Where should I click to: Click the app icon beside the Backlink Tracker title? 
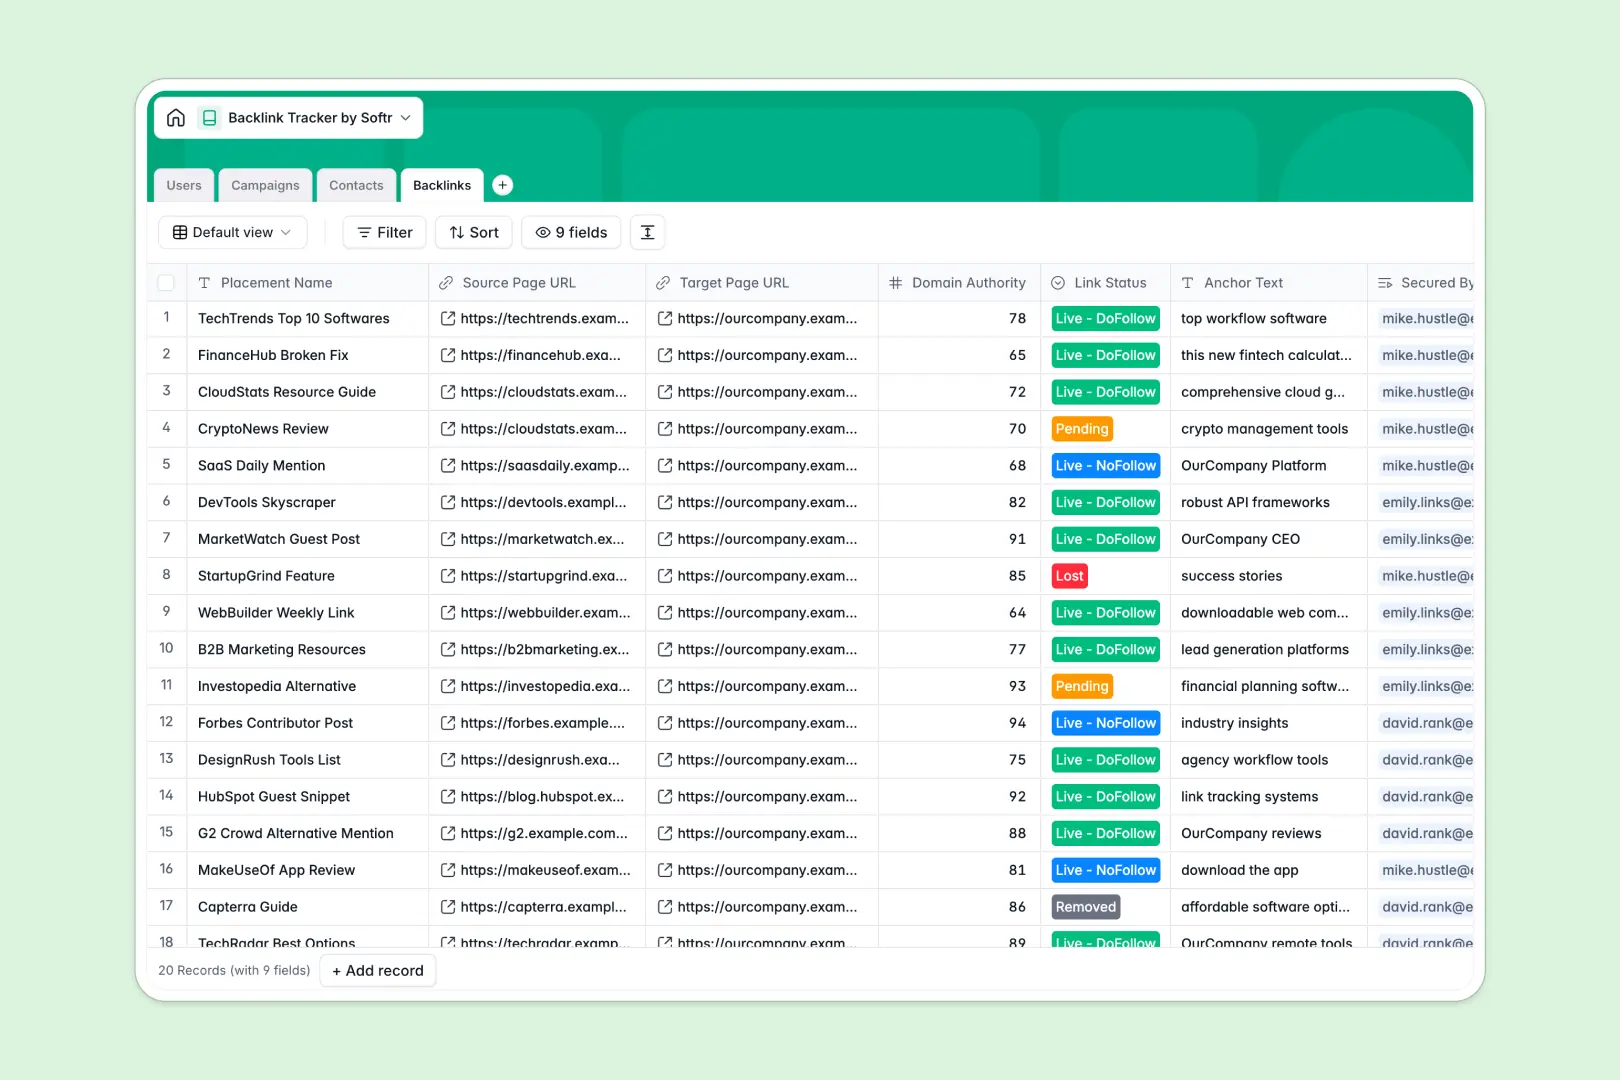pos(209,117)
